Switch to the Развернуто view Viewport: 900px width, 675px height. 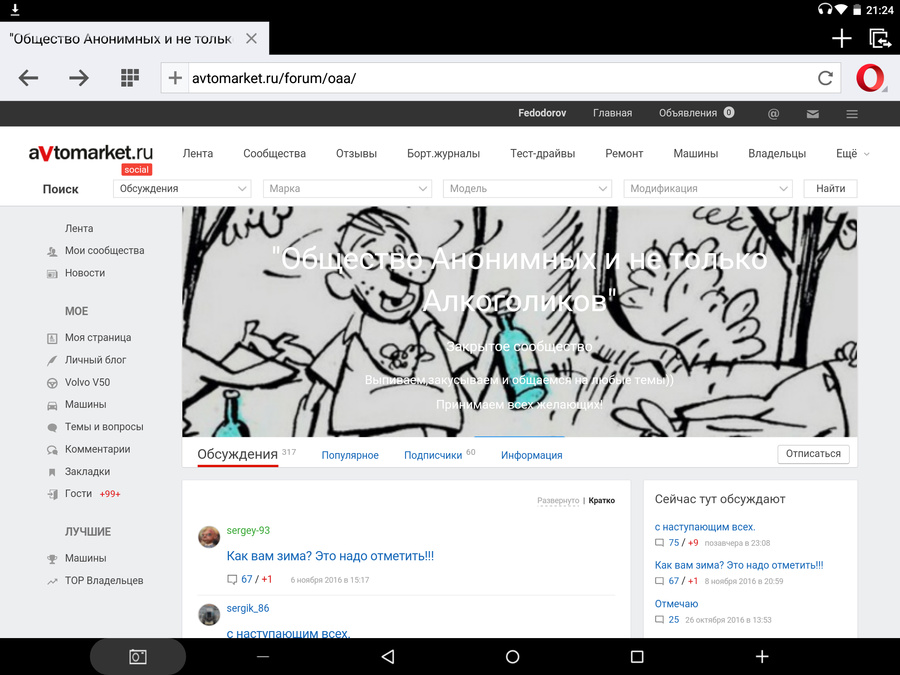(558, 501)
